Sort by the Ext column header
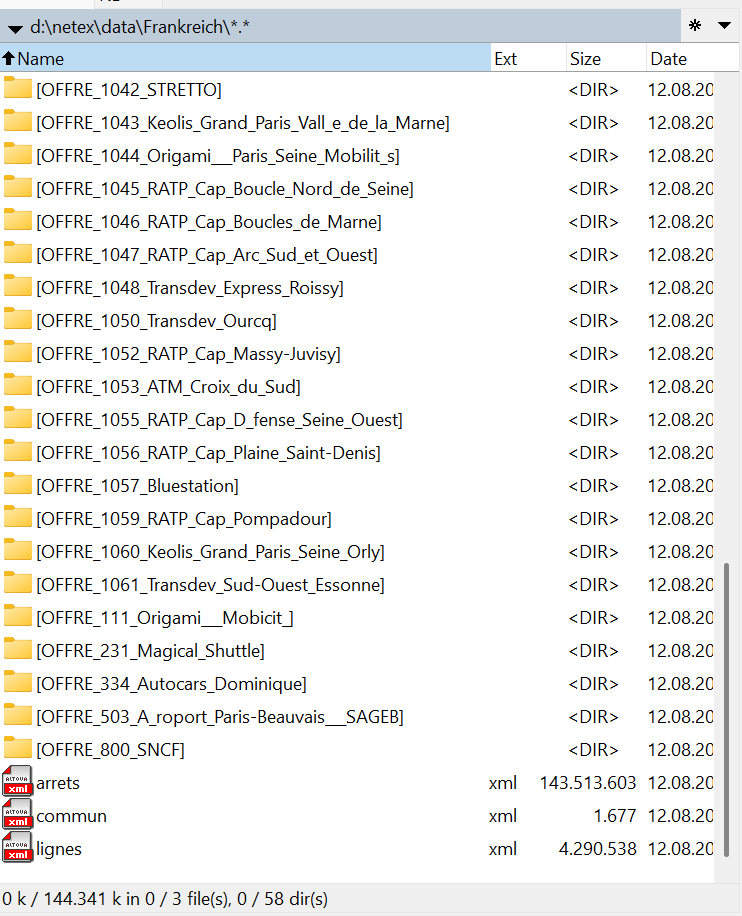 (528, 58)
